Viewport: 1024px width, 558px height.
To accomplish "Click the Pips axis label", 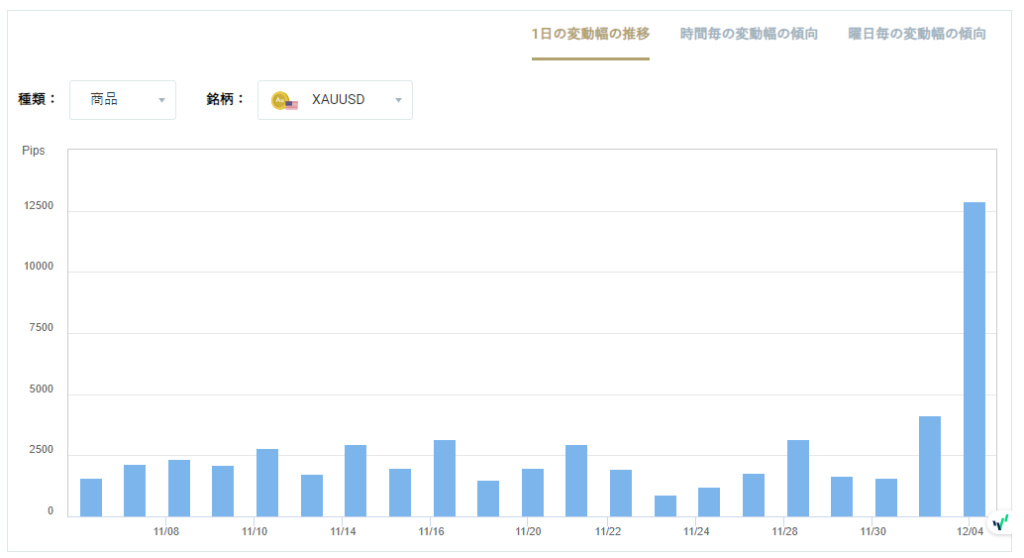I will click(33, 151).
